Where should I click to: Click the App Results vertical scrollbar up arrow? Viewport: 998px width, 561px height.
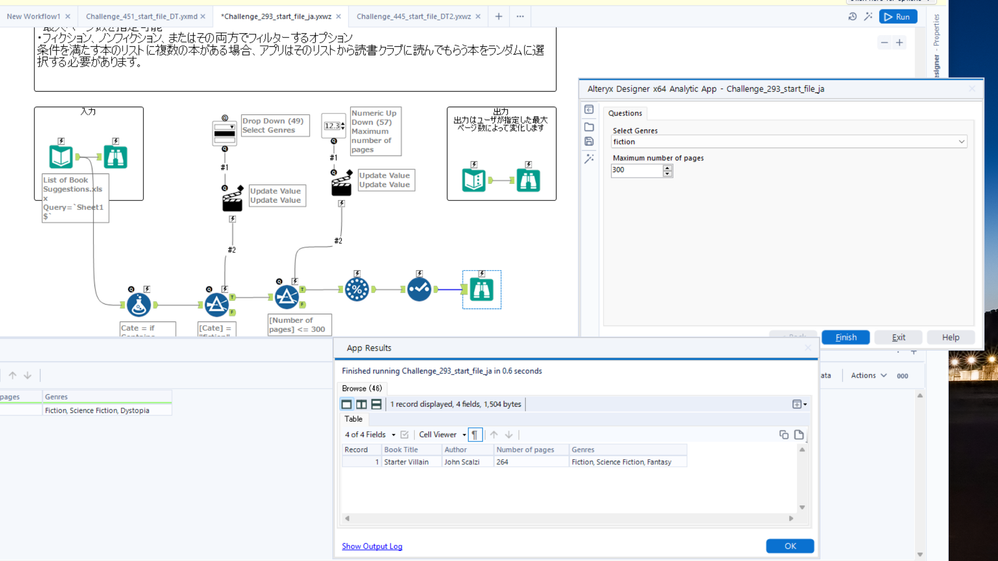tap(802, 450)
